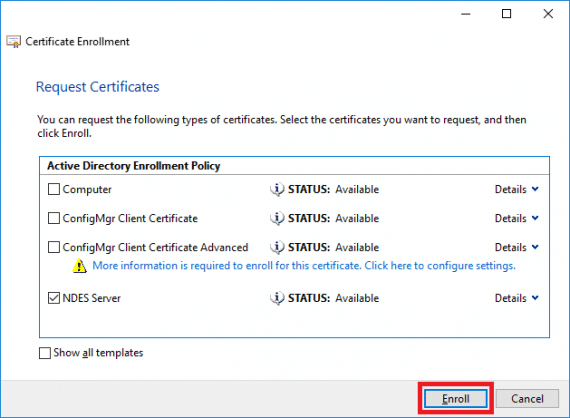Click Active Directory Enrollment Policy header
Screen dimensions: 570x418
134,166
